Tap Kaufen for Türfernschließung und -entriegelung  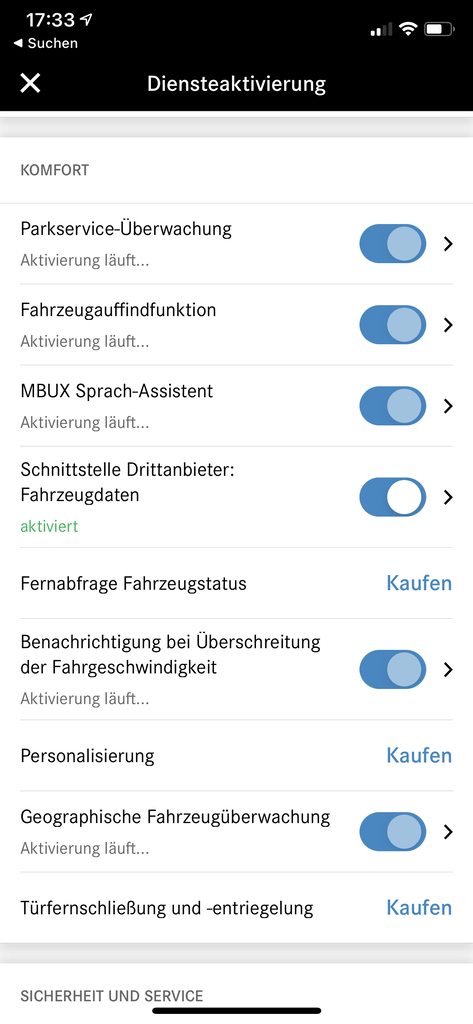coord(419,907)
